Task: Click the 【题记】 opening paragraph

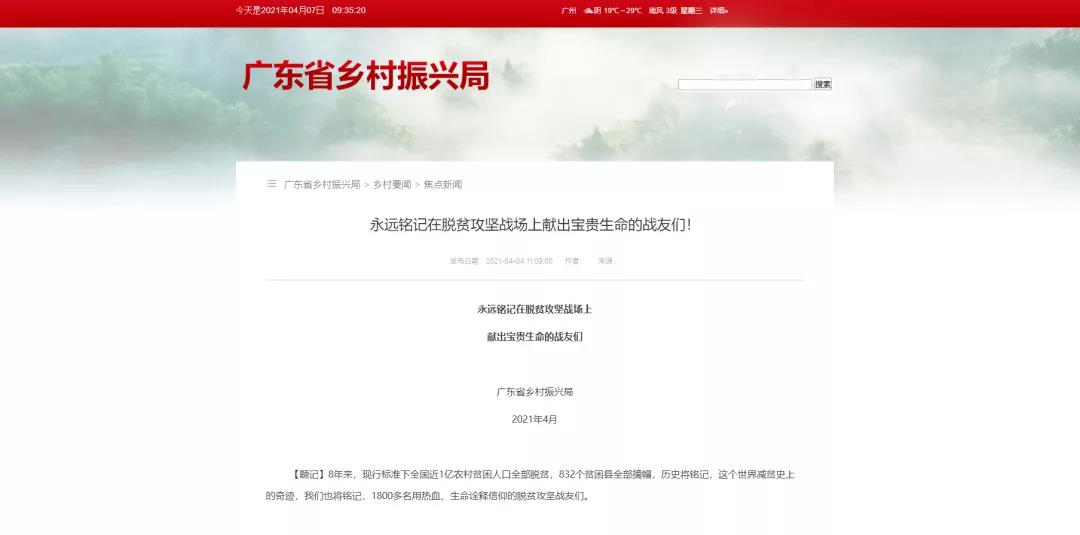Action: 535,484
